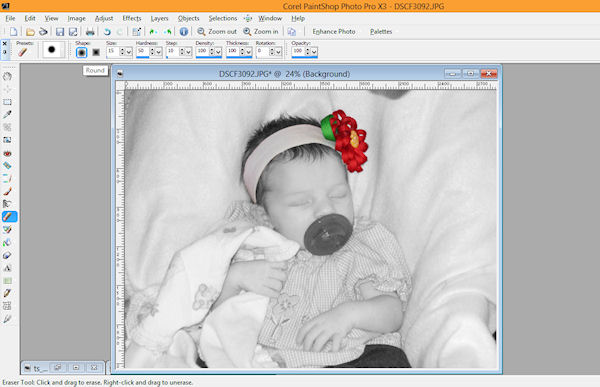Open the Selections menu
Viewport: 600px width, 387px height.
223,18
